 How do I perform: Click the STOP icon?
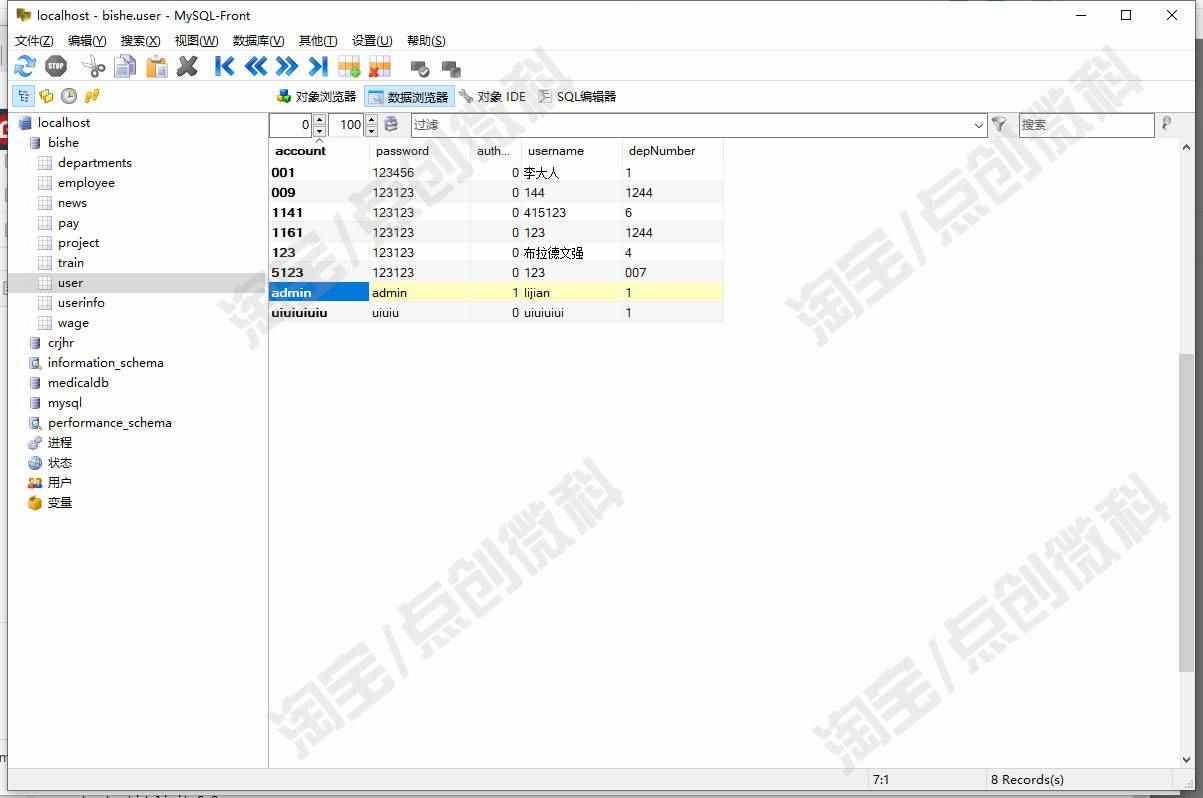pyautogui.click(x=56, y=67)
